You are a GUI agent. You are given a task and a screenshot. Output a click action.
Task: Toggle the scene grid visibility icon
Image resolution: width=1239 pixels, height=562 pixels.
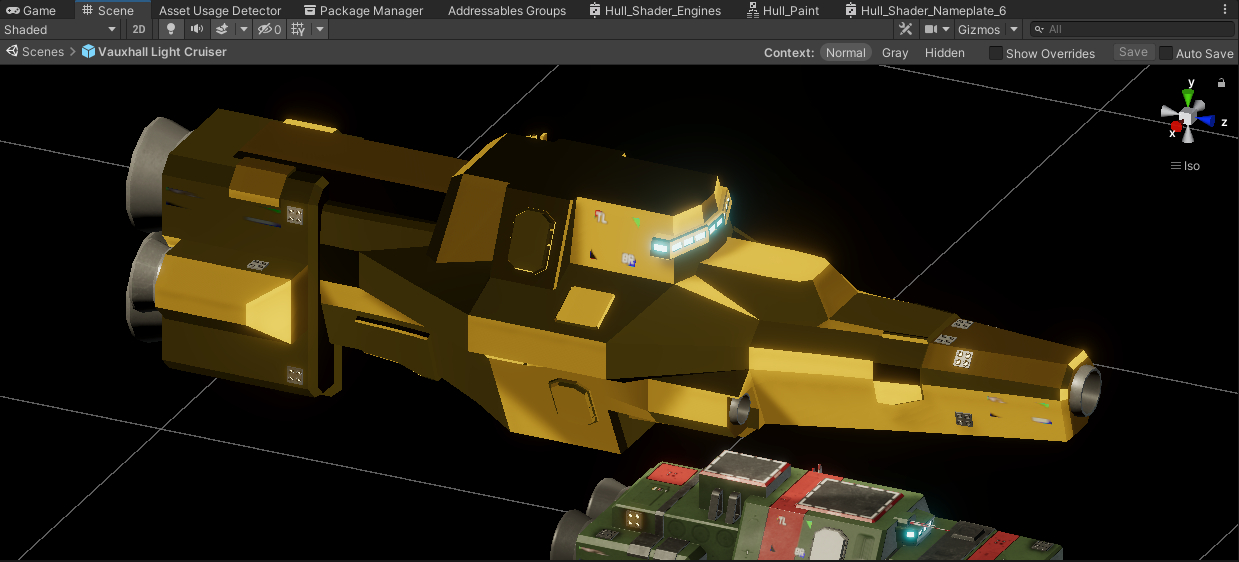point(298,30)
